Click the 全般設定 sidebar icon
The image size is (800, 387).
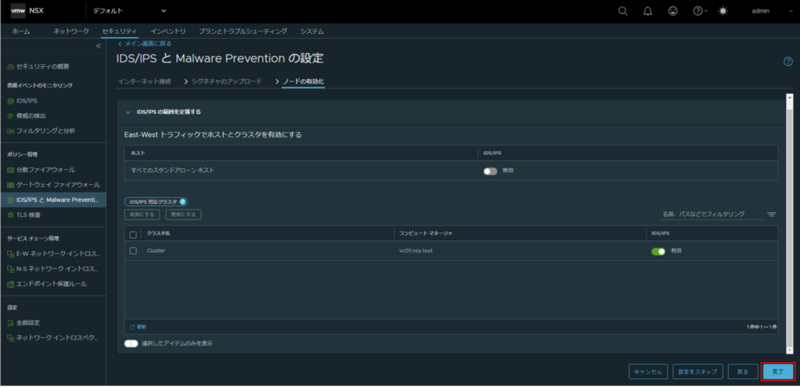(x=10, y=323)
